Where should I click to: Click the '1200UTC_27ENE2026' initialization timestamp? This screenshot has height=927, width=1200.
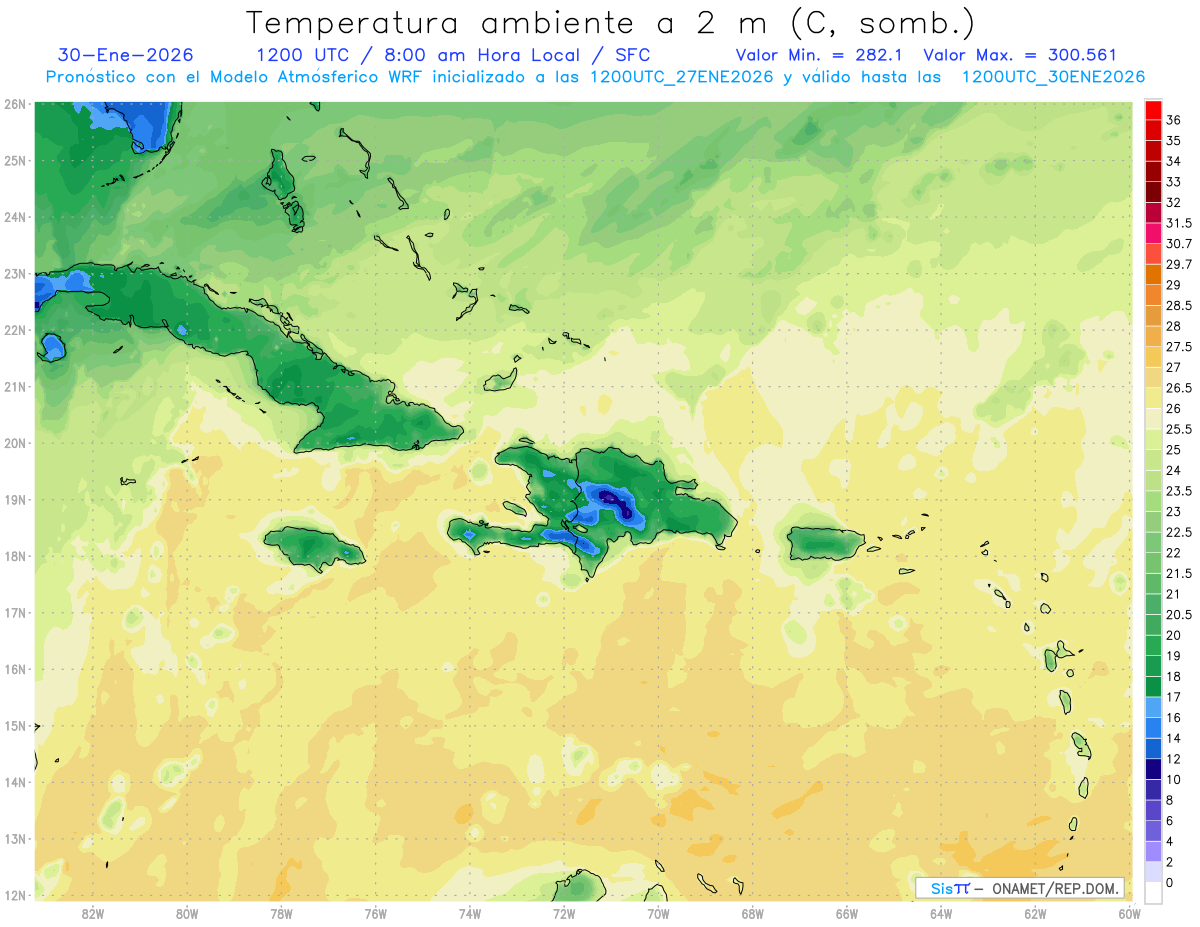682,77
